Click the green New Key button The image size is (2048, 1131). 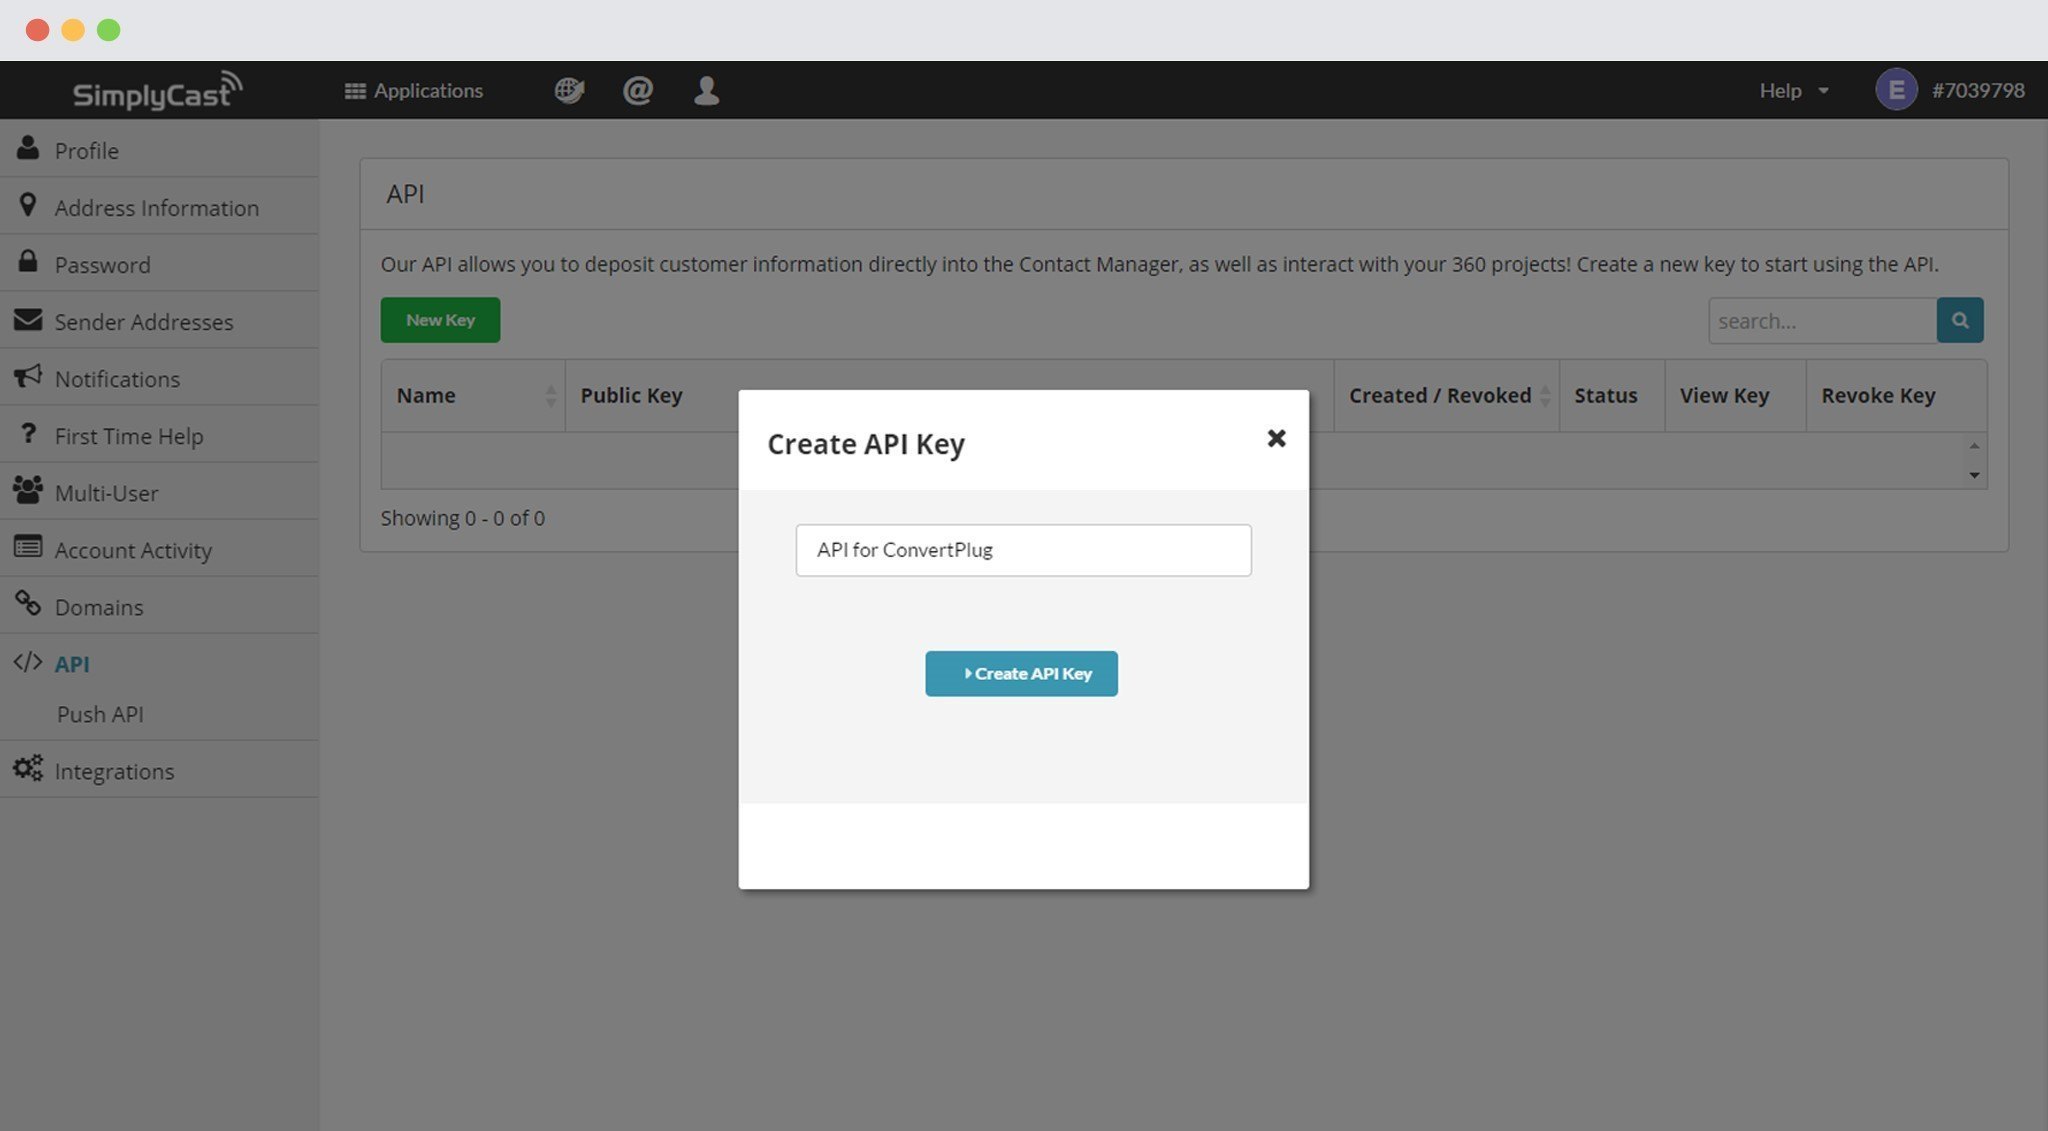pos(440,320)
